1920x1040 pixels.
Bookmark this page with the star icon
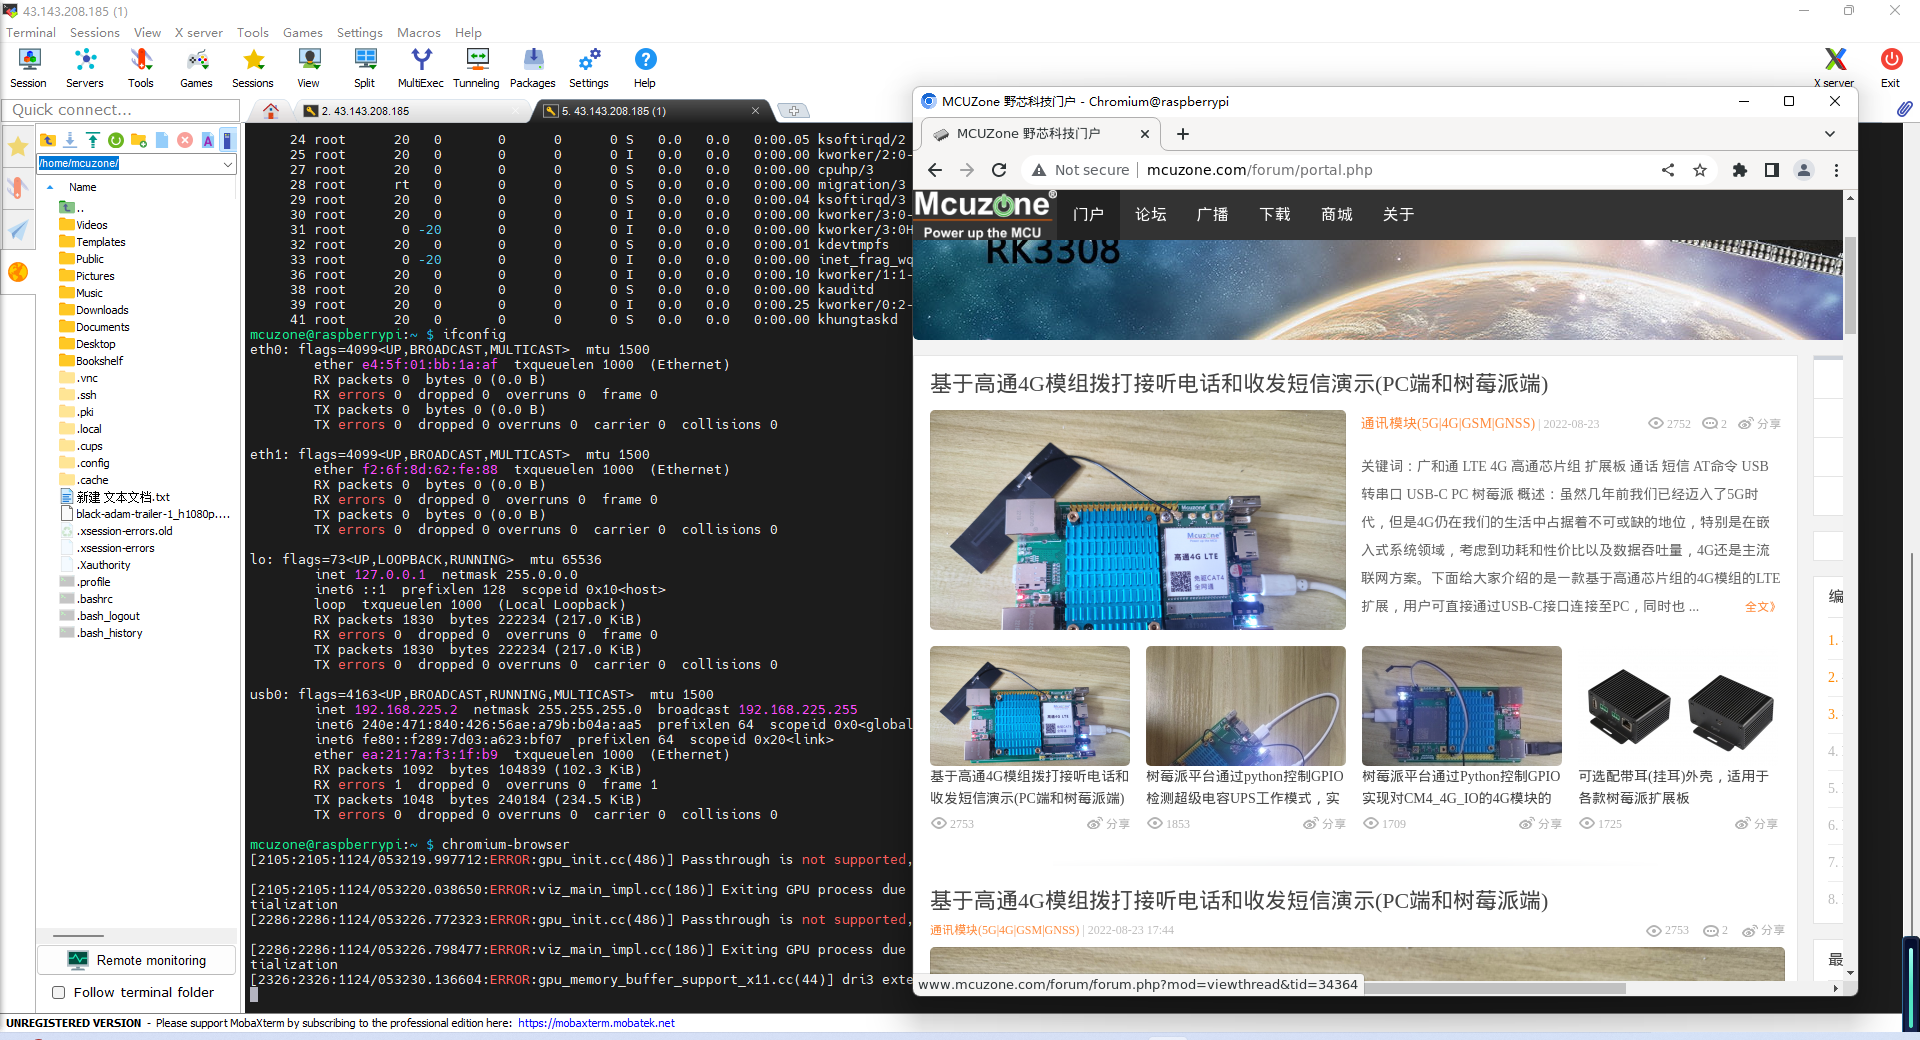click(x=1700, y=170)
